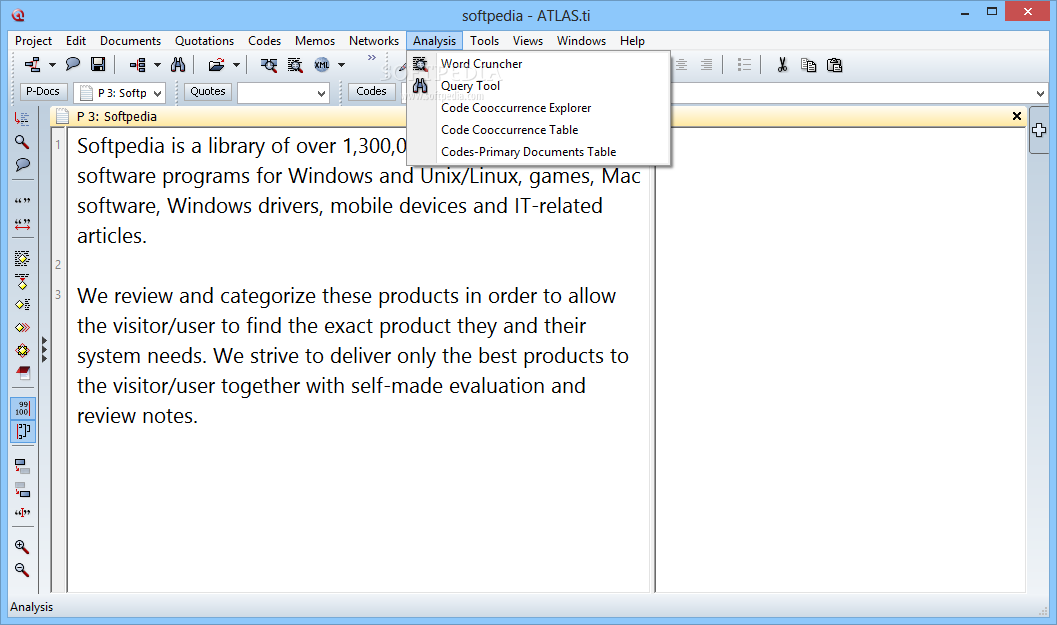Click the P-Docs button
The image size is (1057, 625).
[42, 92]
